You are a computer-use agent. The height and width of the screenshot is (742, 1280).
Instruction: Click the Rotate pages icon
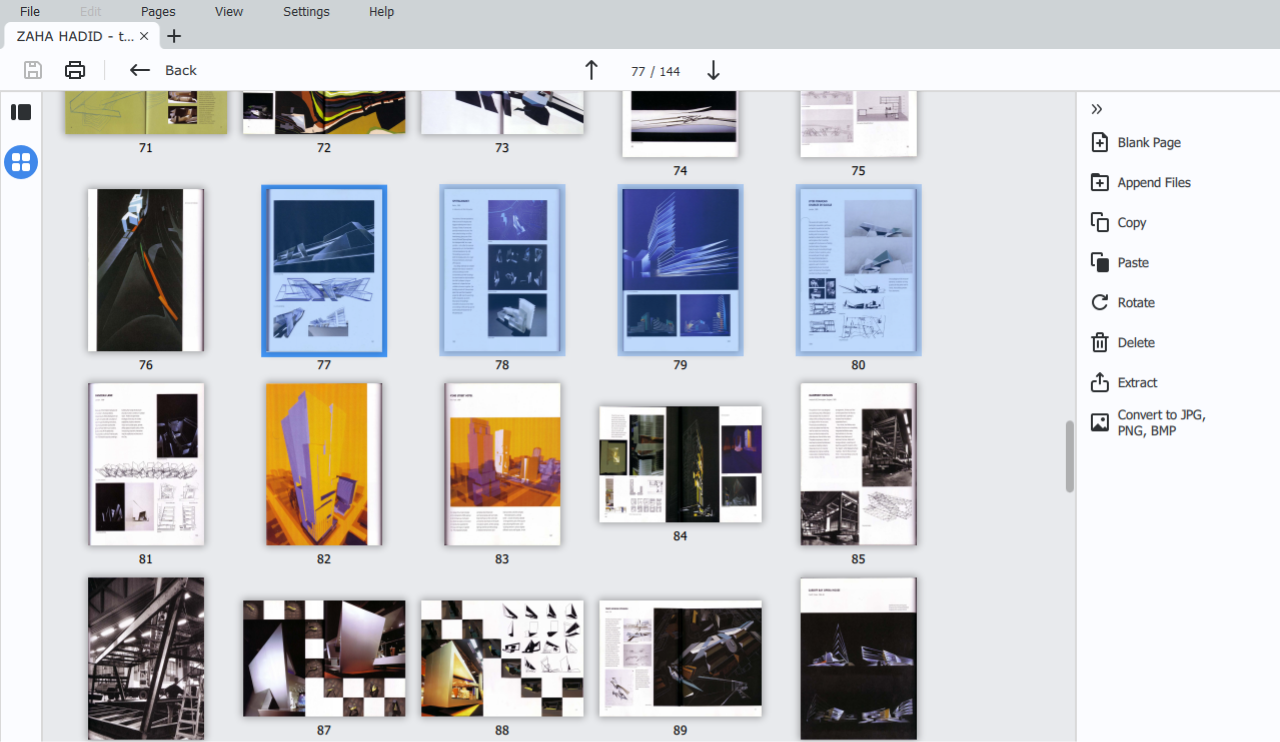click(x=1100, y=302)
